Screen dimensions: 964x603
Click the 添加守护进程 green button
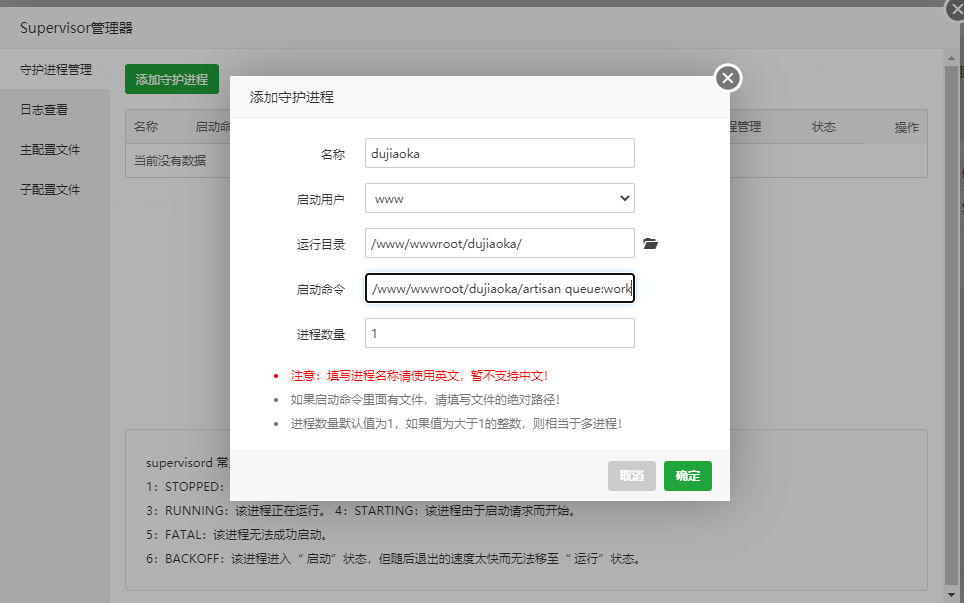click(x=171, y=78)
